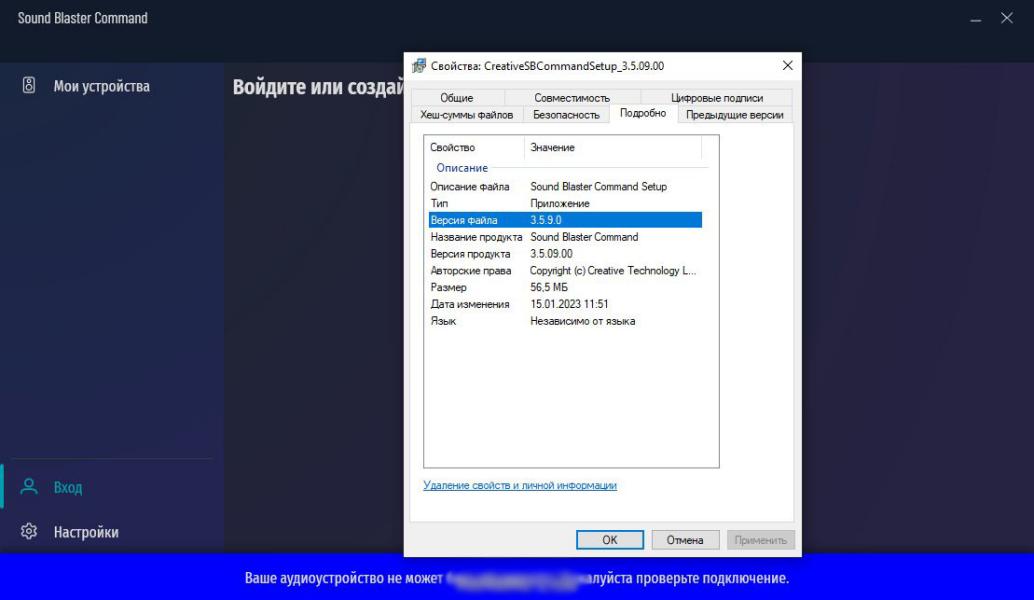Click the Copyright (c) Creative Technology value

point(613,271)
